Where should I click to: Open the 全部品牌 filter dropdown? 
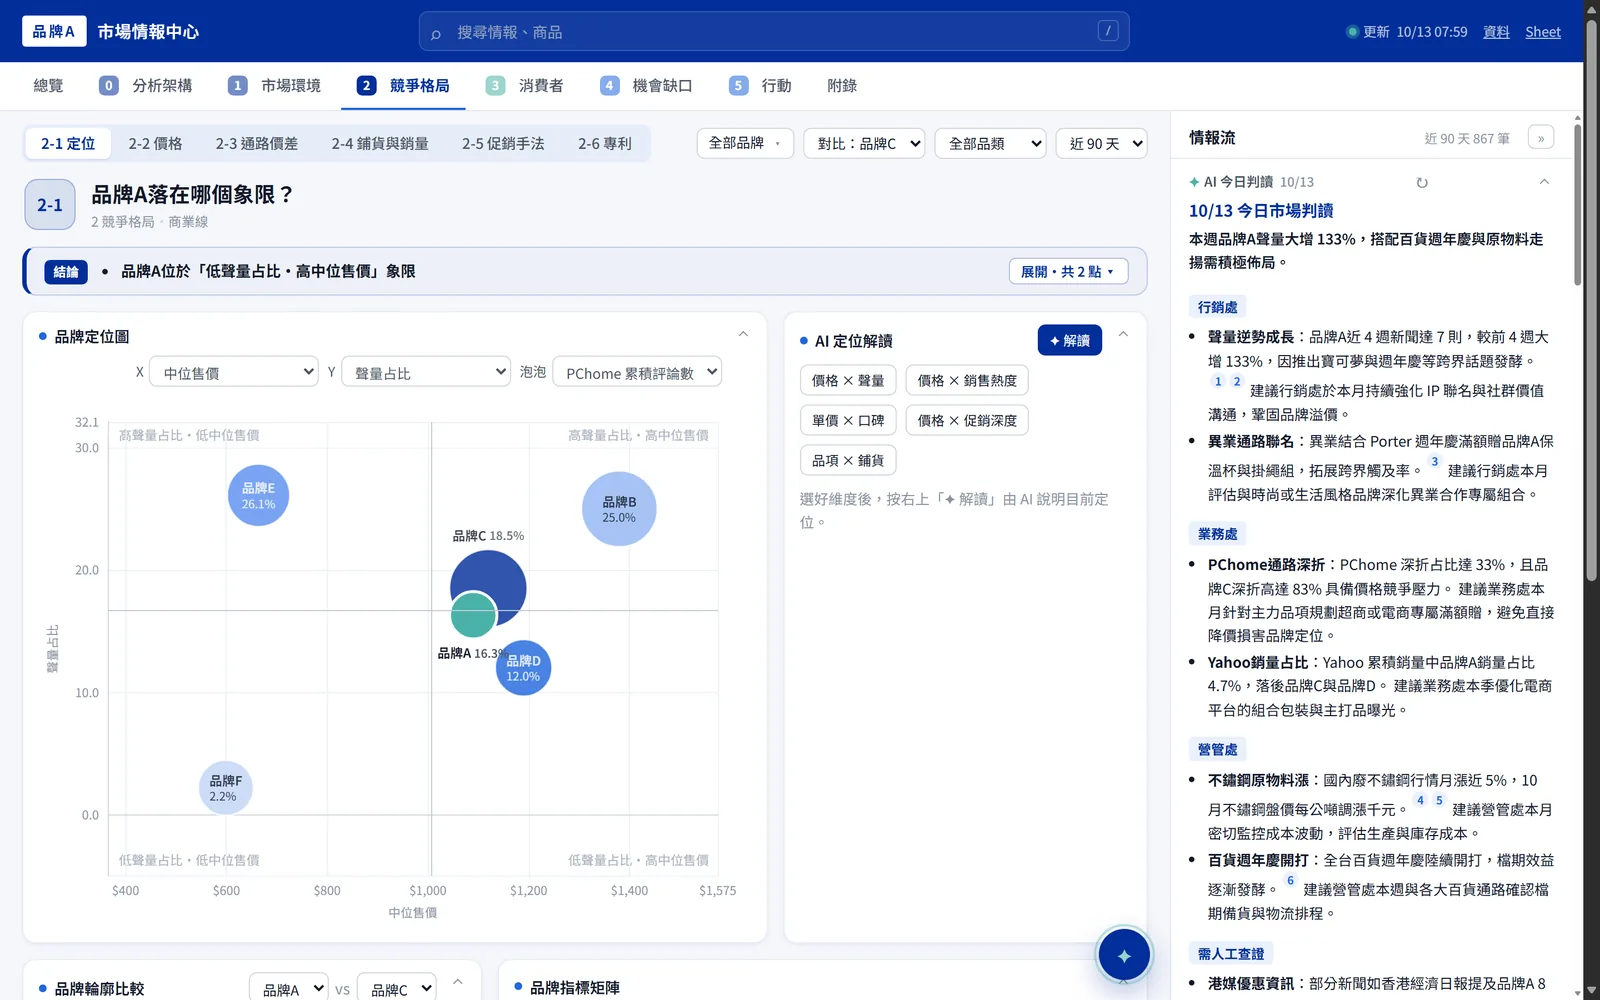click(745, 143)
